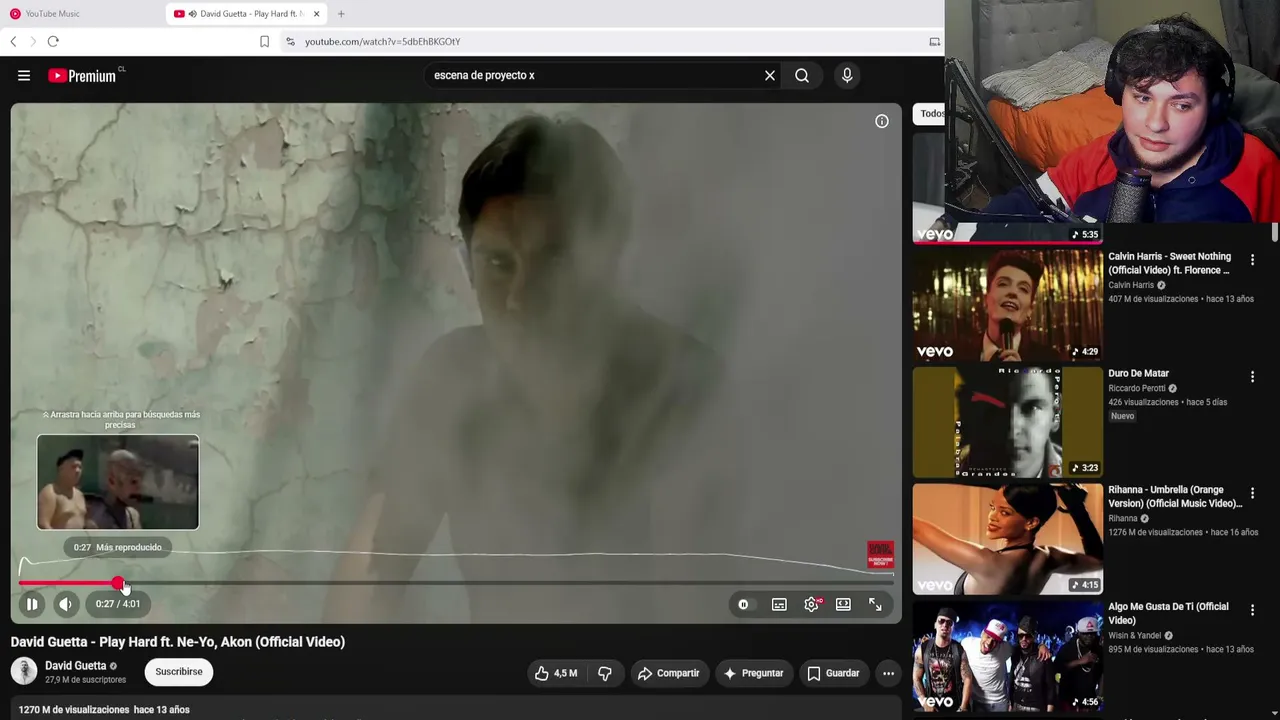Click the 0:27 / 4:01 time display
Screen dimensions: 1280x720
(x=118, y=604)
